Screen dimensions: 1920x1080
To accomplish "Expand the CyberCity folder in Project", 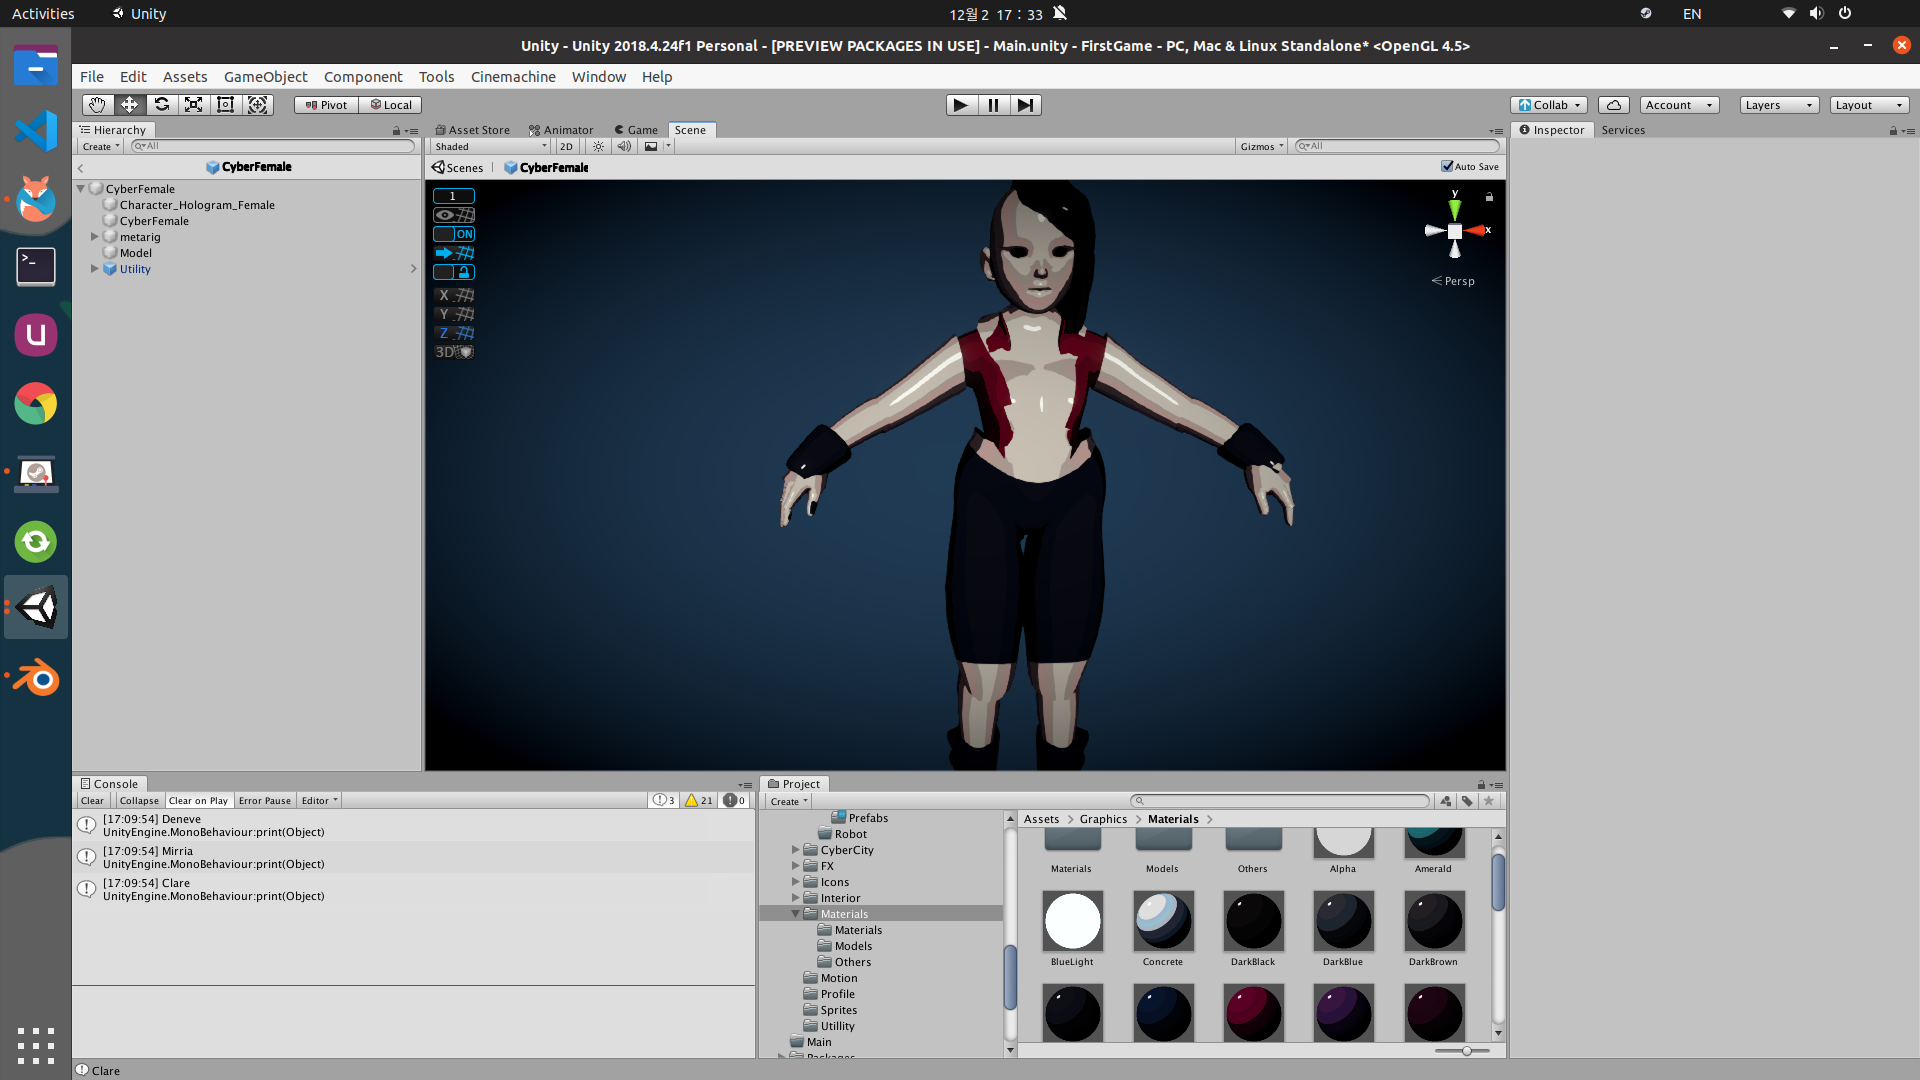I will click(x=796, y=850).
